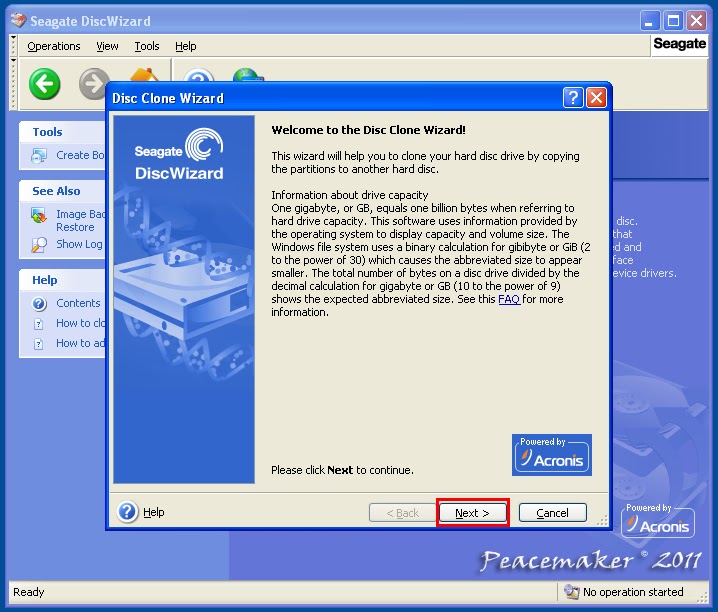Click the Show Log magnifier icon
The image size is (718, 612).
tap(38, 245)
